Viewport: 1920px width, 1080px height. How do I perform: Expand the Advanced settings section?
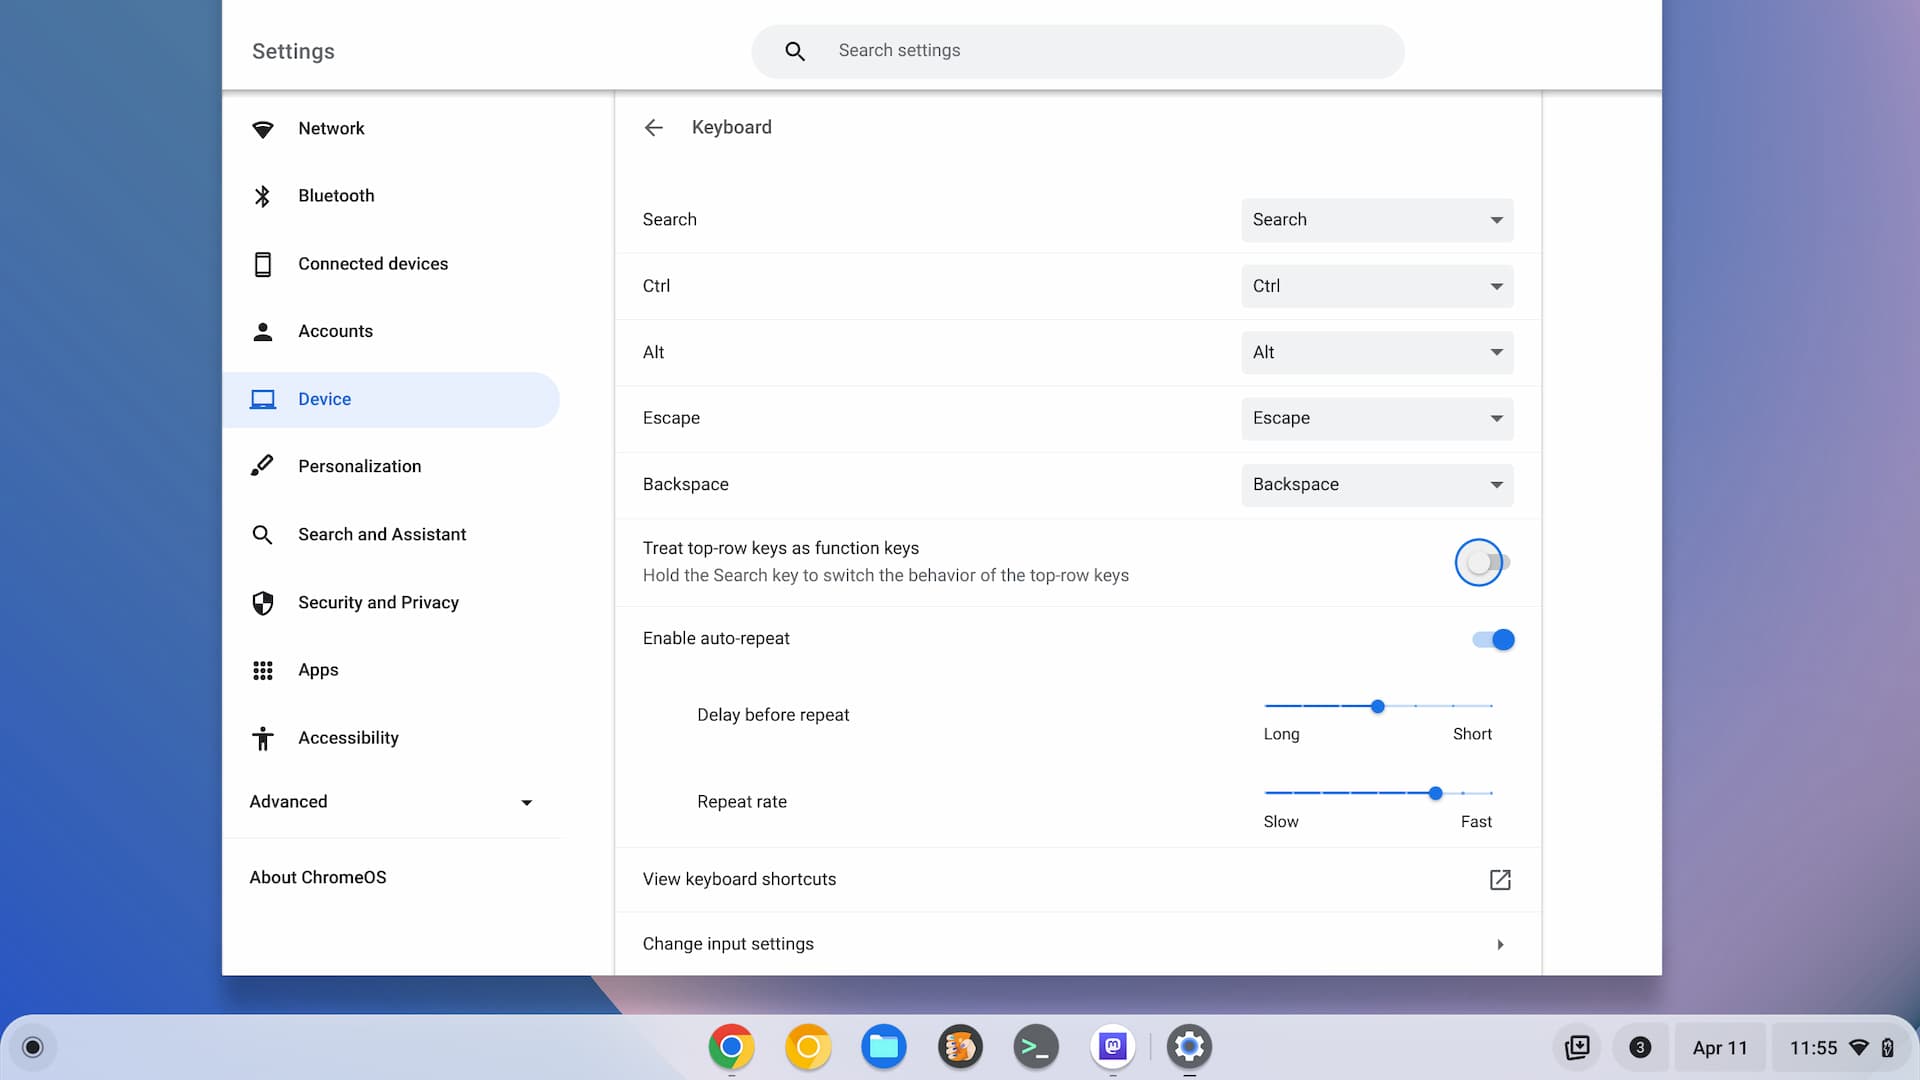[390, 802]
